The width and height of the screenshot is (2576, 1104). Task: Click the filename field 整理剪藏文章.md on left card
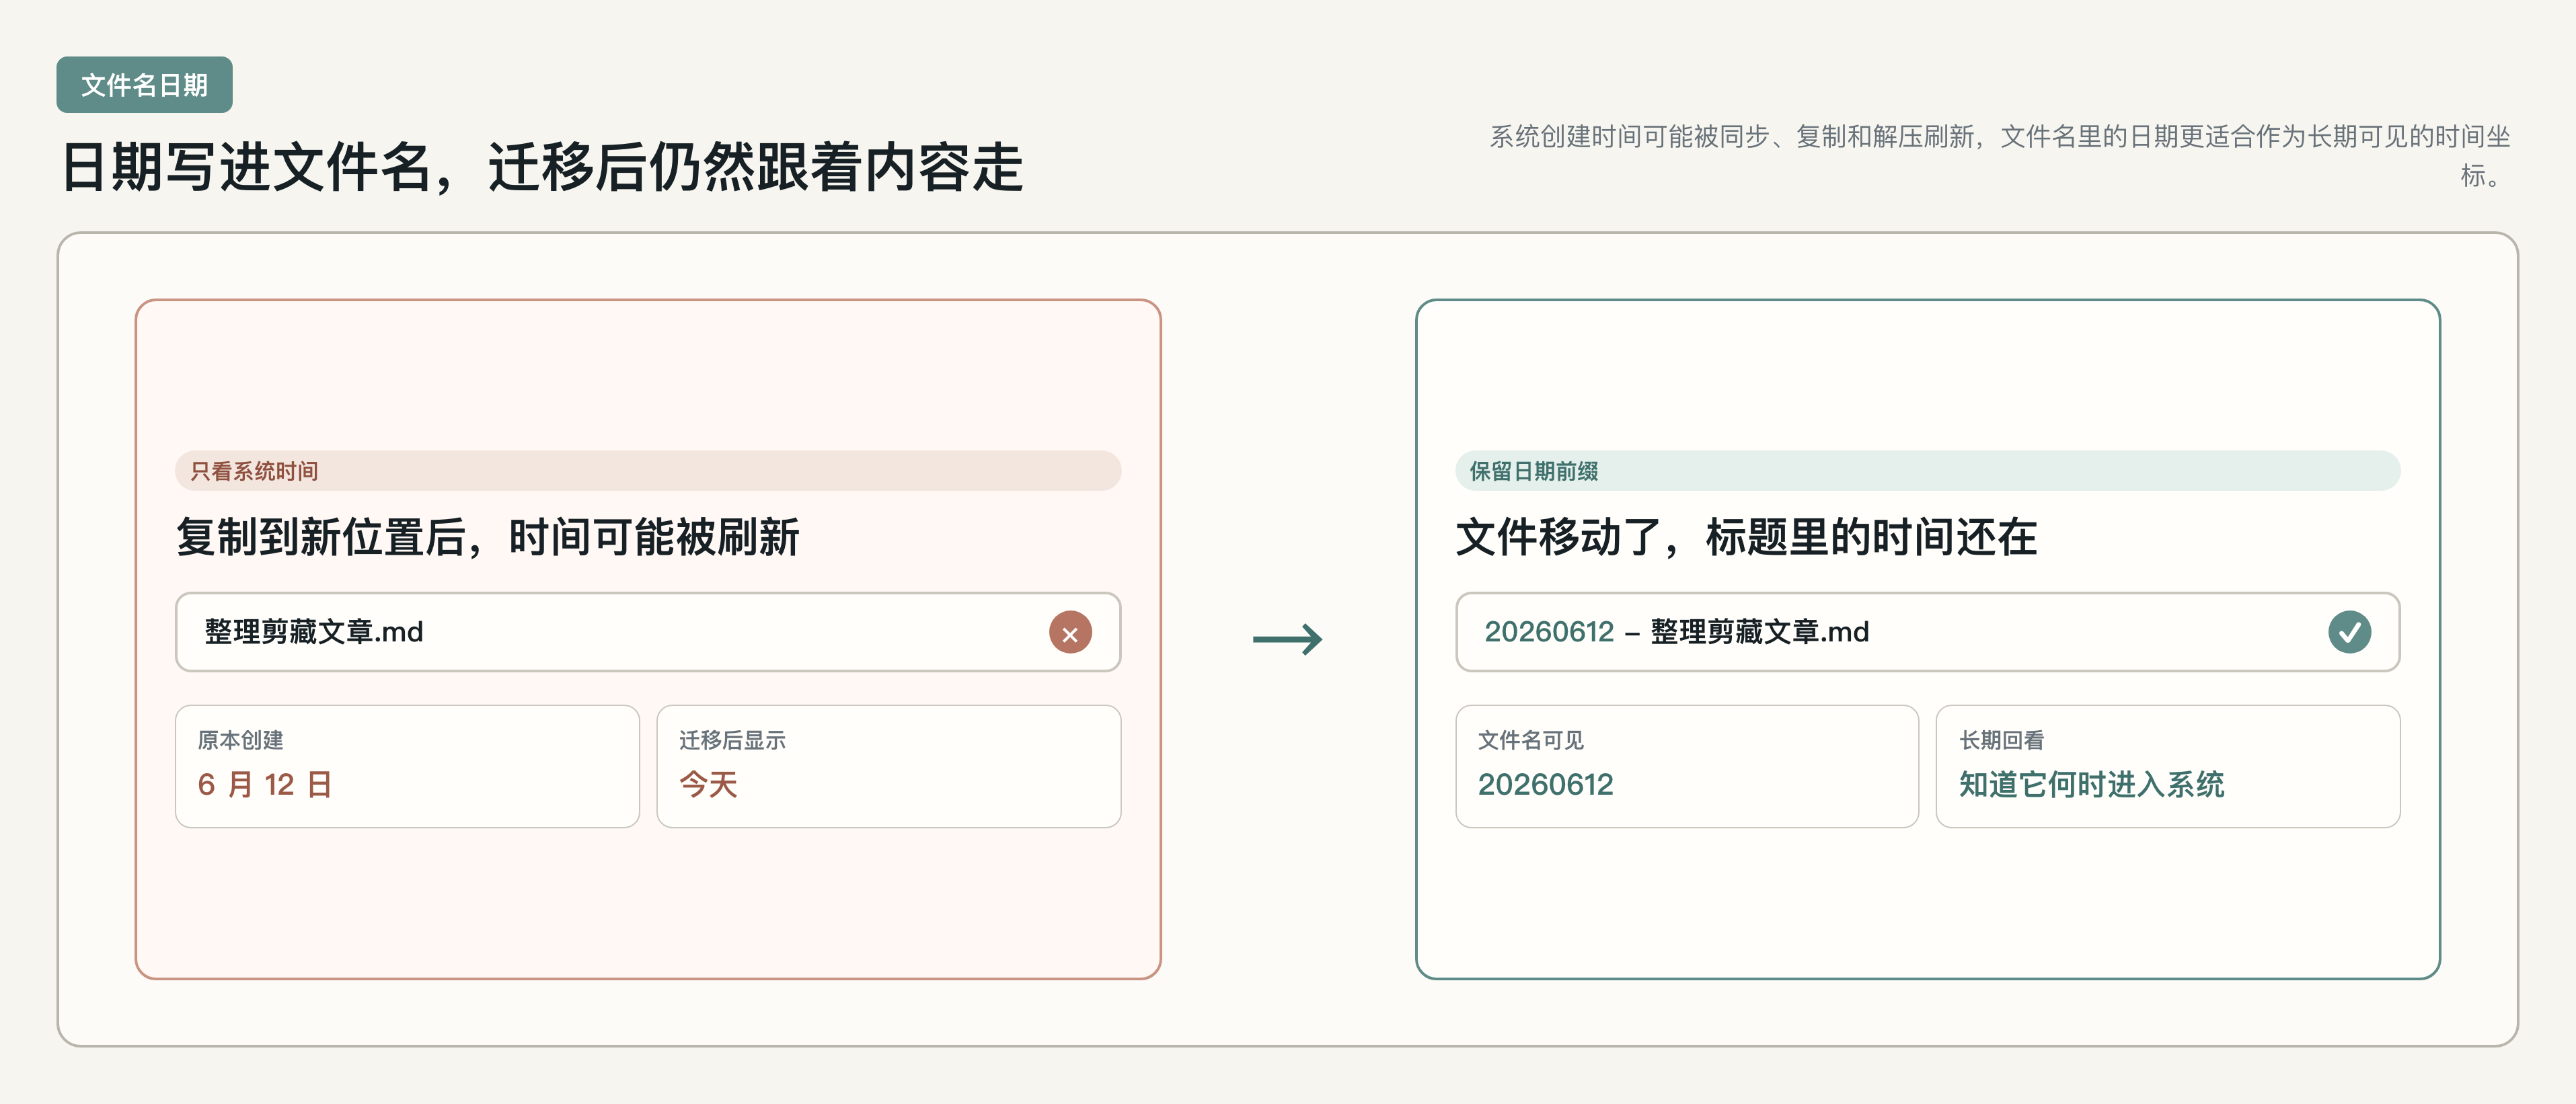[x=648, y=632]
